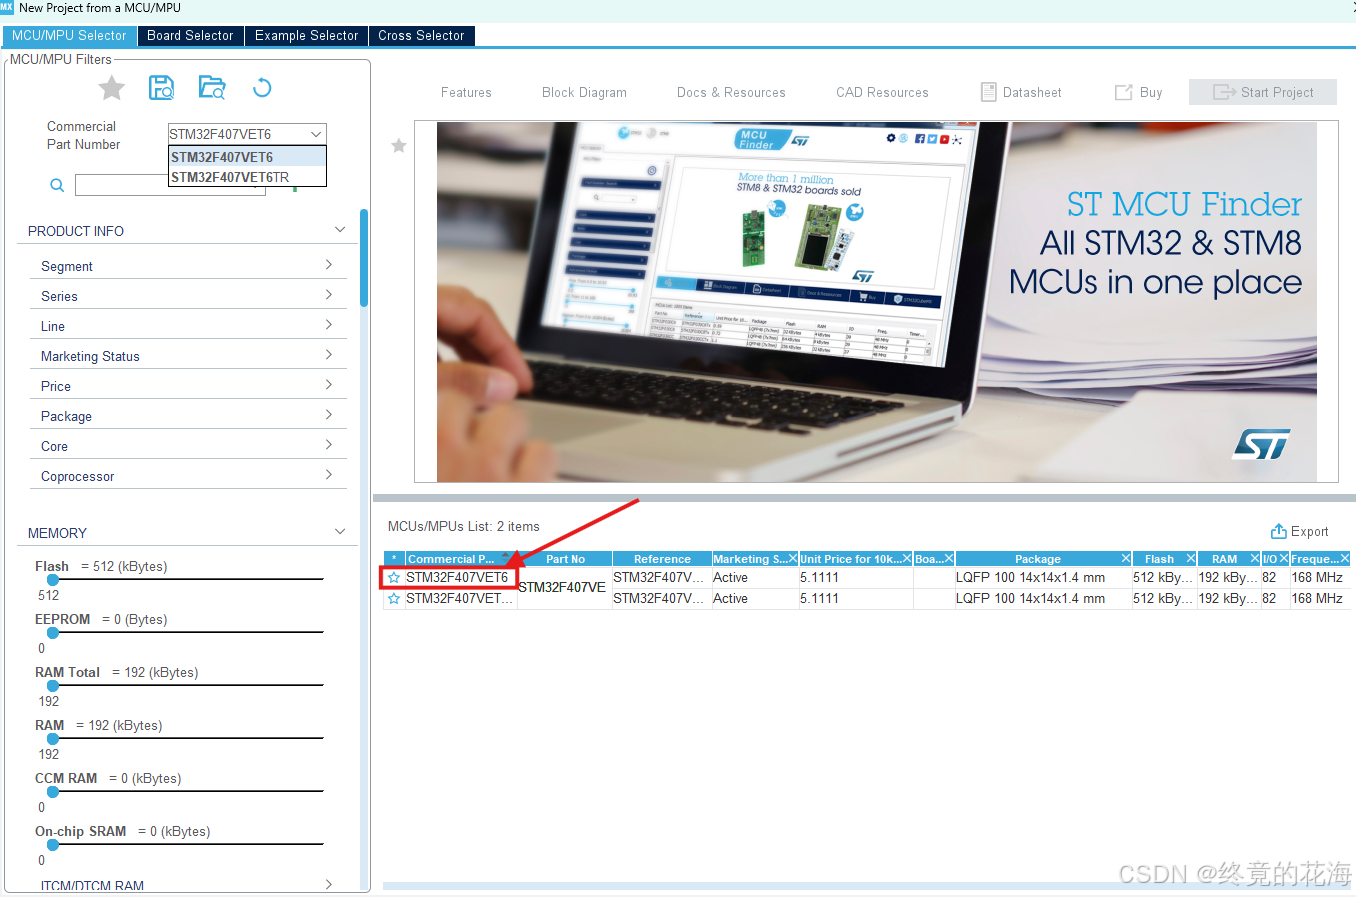
Task: Expand the ITCM/DTCM RAM filter
Action: [x=329, y=884]
